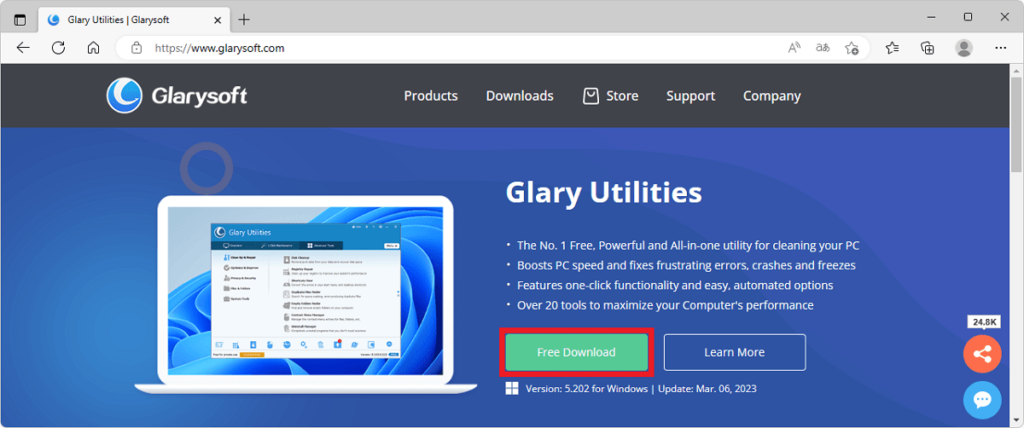Click the Glarysoft logo
Screen dimensions: 1024x428
tap(177, 96)
